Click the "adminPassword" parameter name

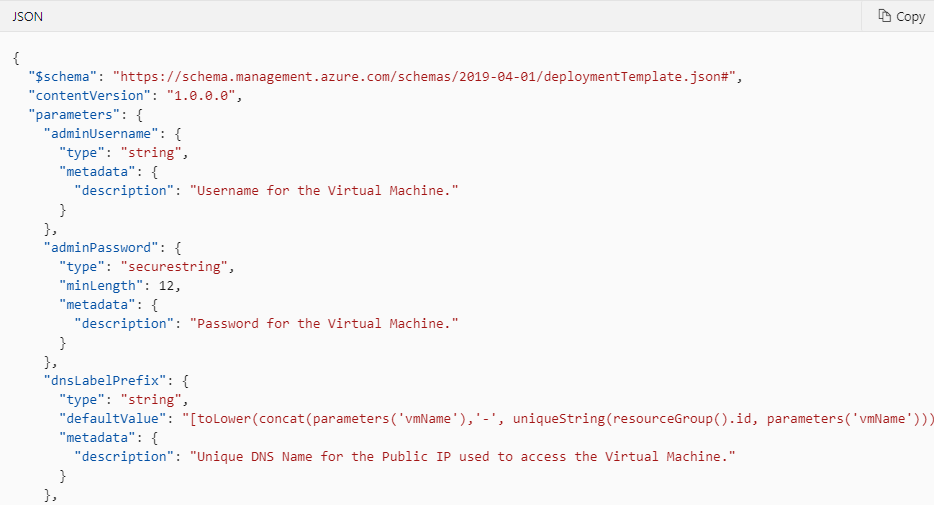[101, 248]
